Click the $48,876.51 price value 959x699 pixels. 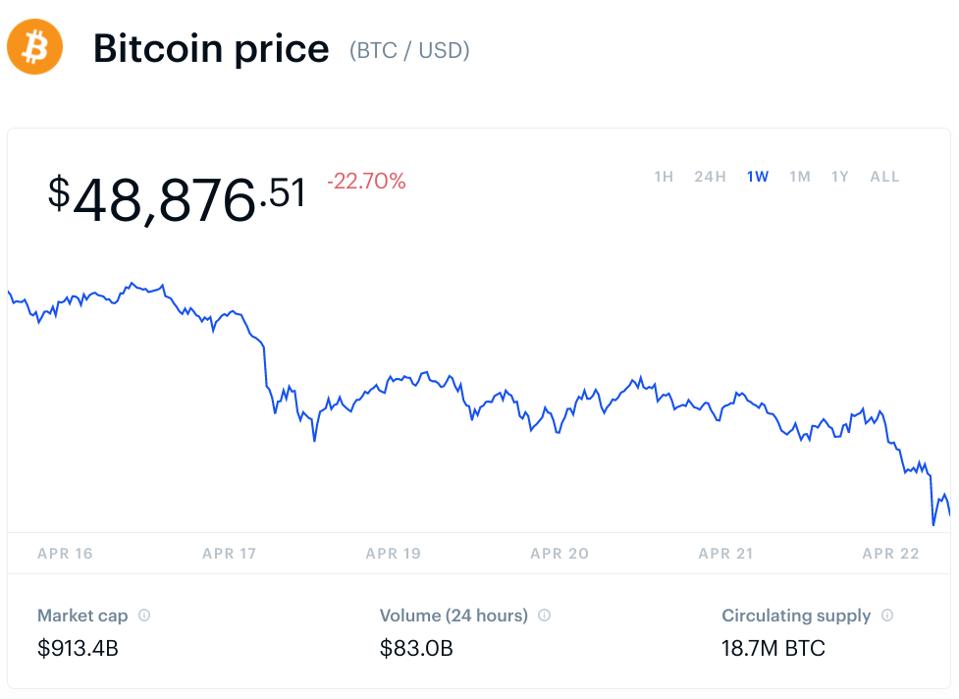tap(177, 197)
